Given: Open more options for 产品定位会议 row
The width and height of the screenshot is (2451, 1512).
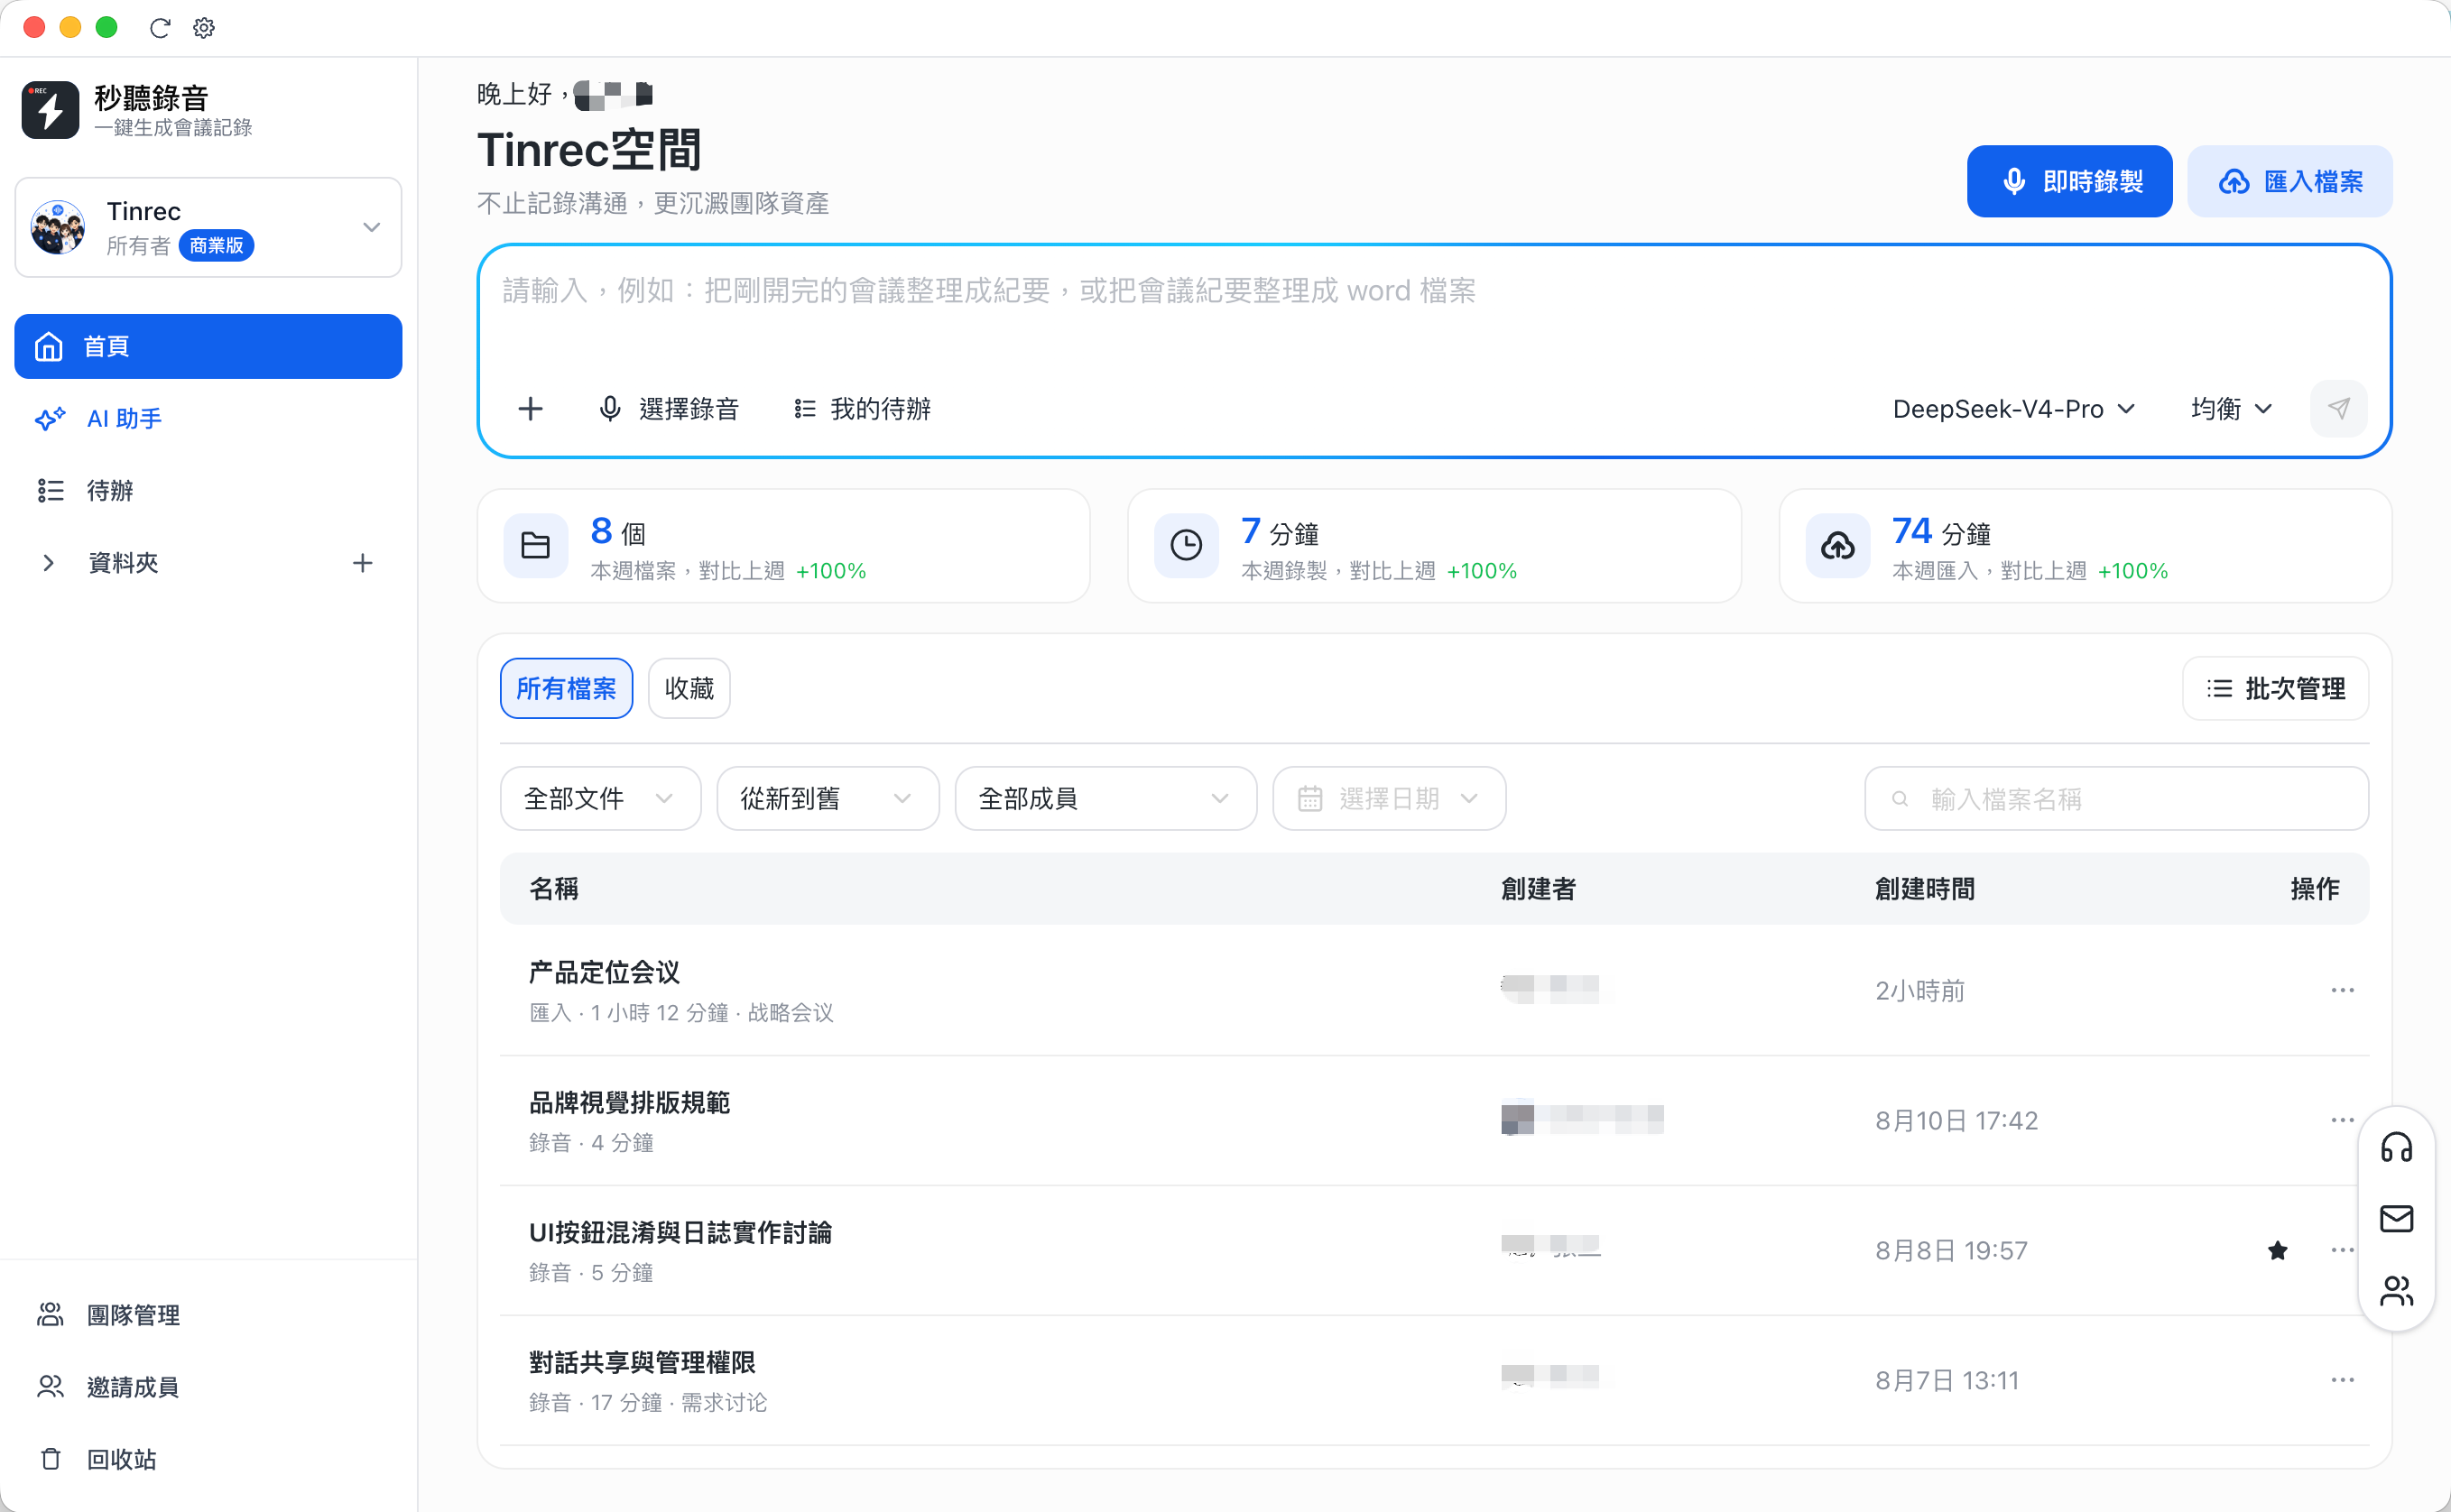Looking at the screenshot, I should 2342,990.
